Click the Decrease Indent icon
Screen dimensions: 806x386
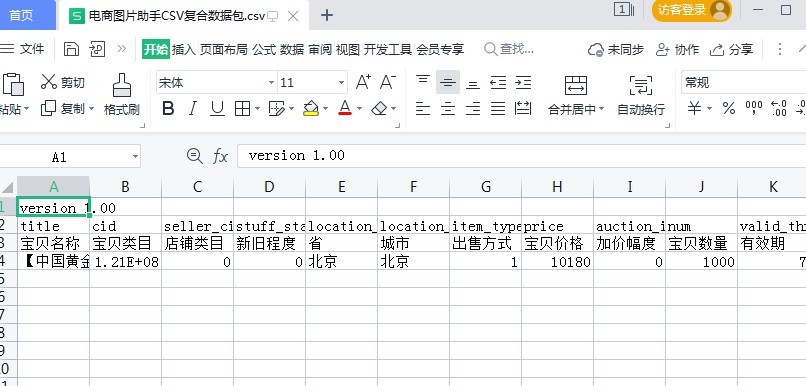(x=498, y=82)
